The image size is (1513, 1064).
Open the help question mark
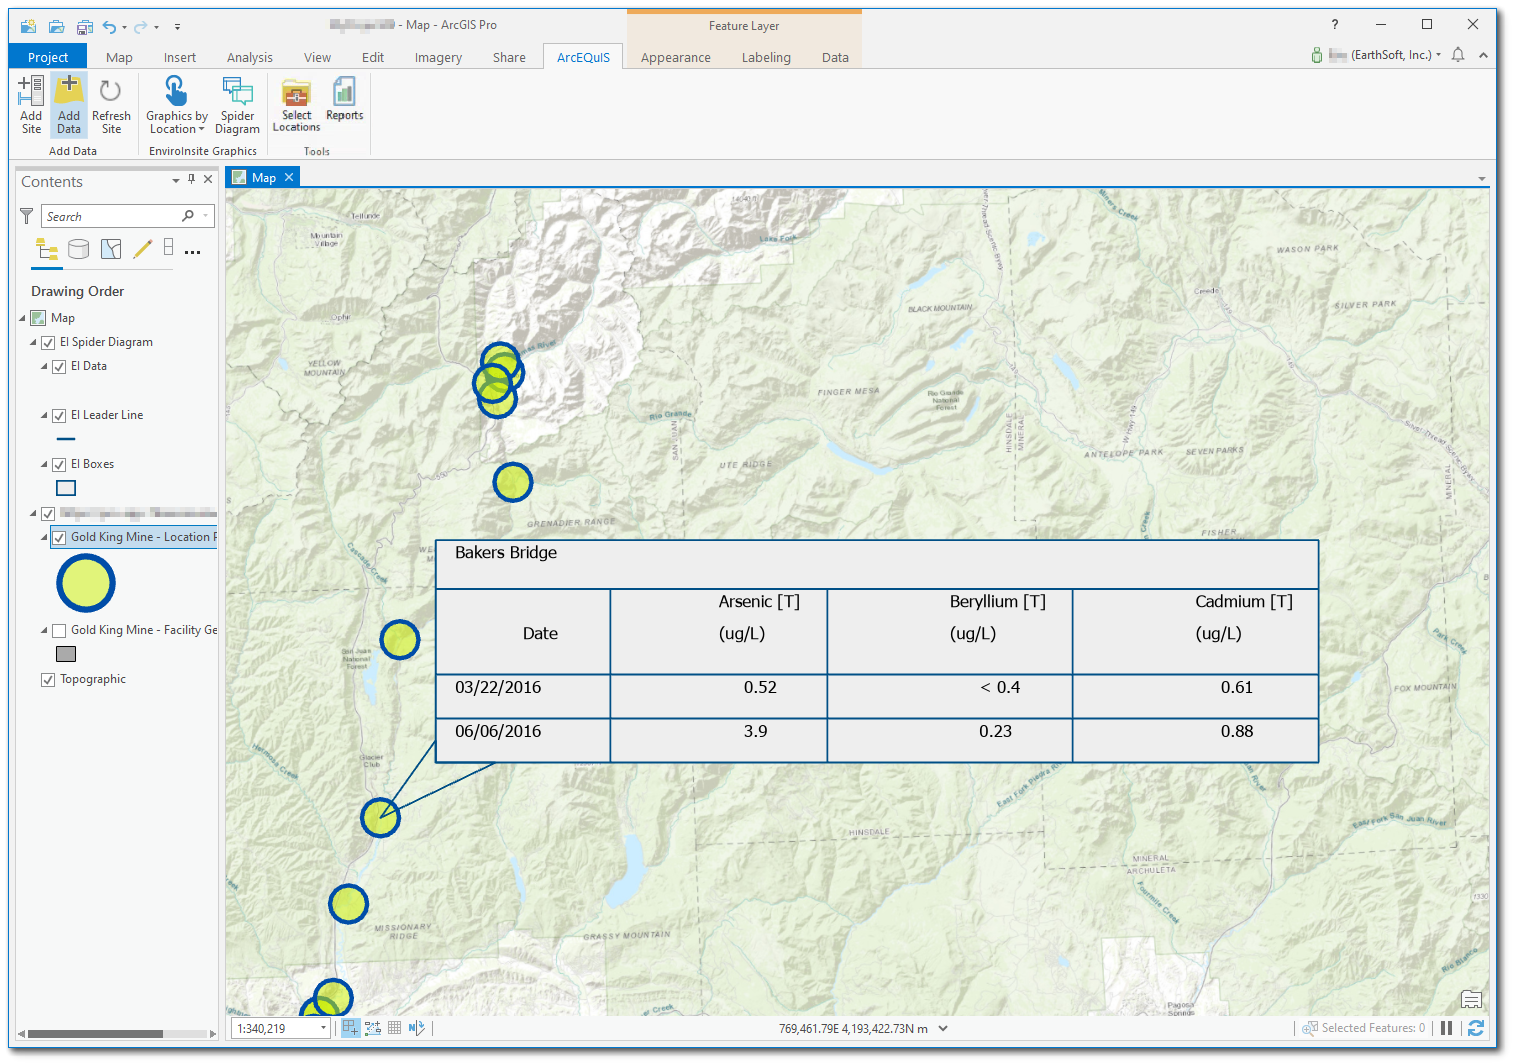click(x=1335, y=25)
